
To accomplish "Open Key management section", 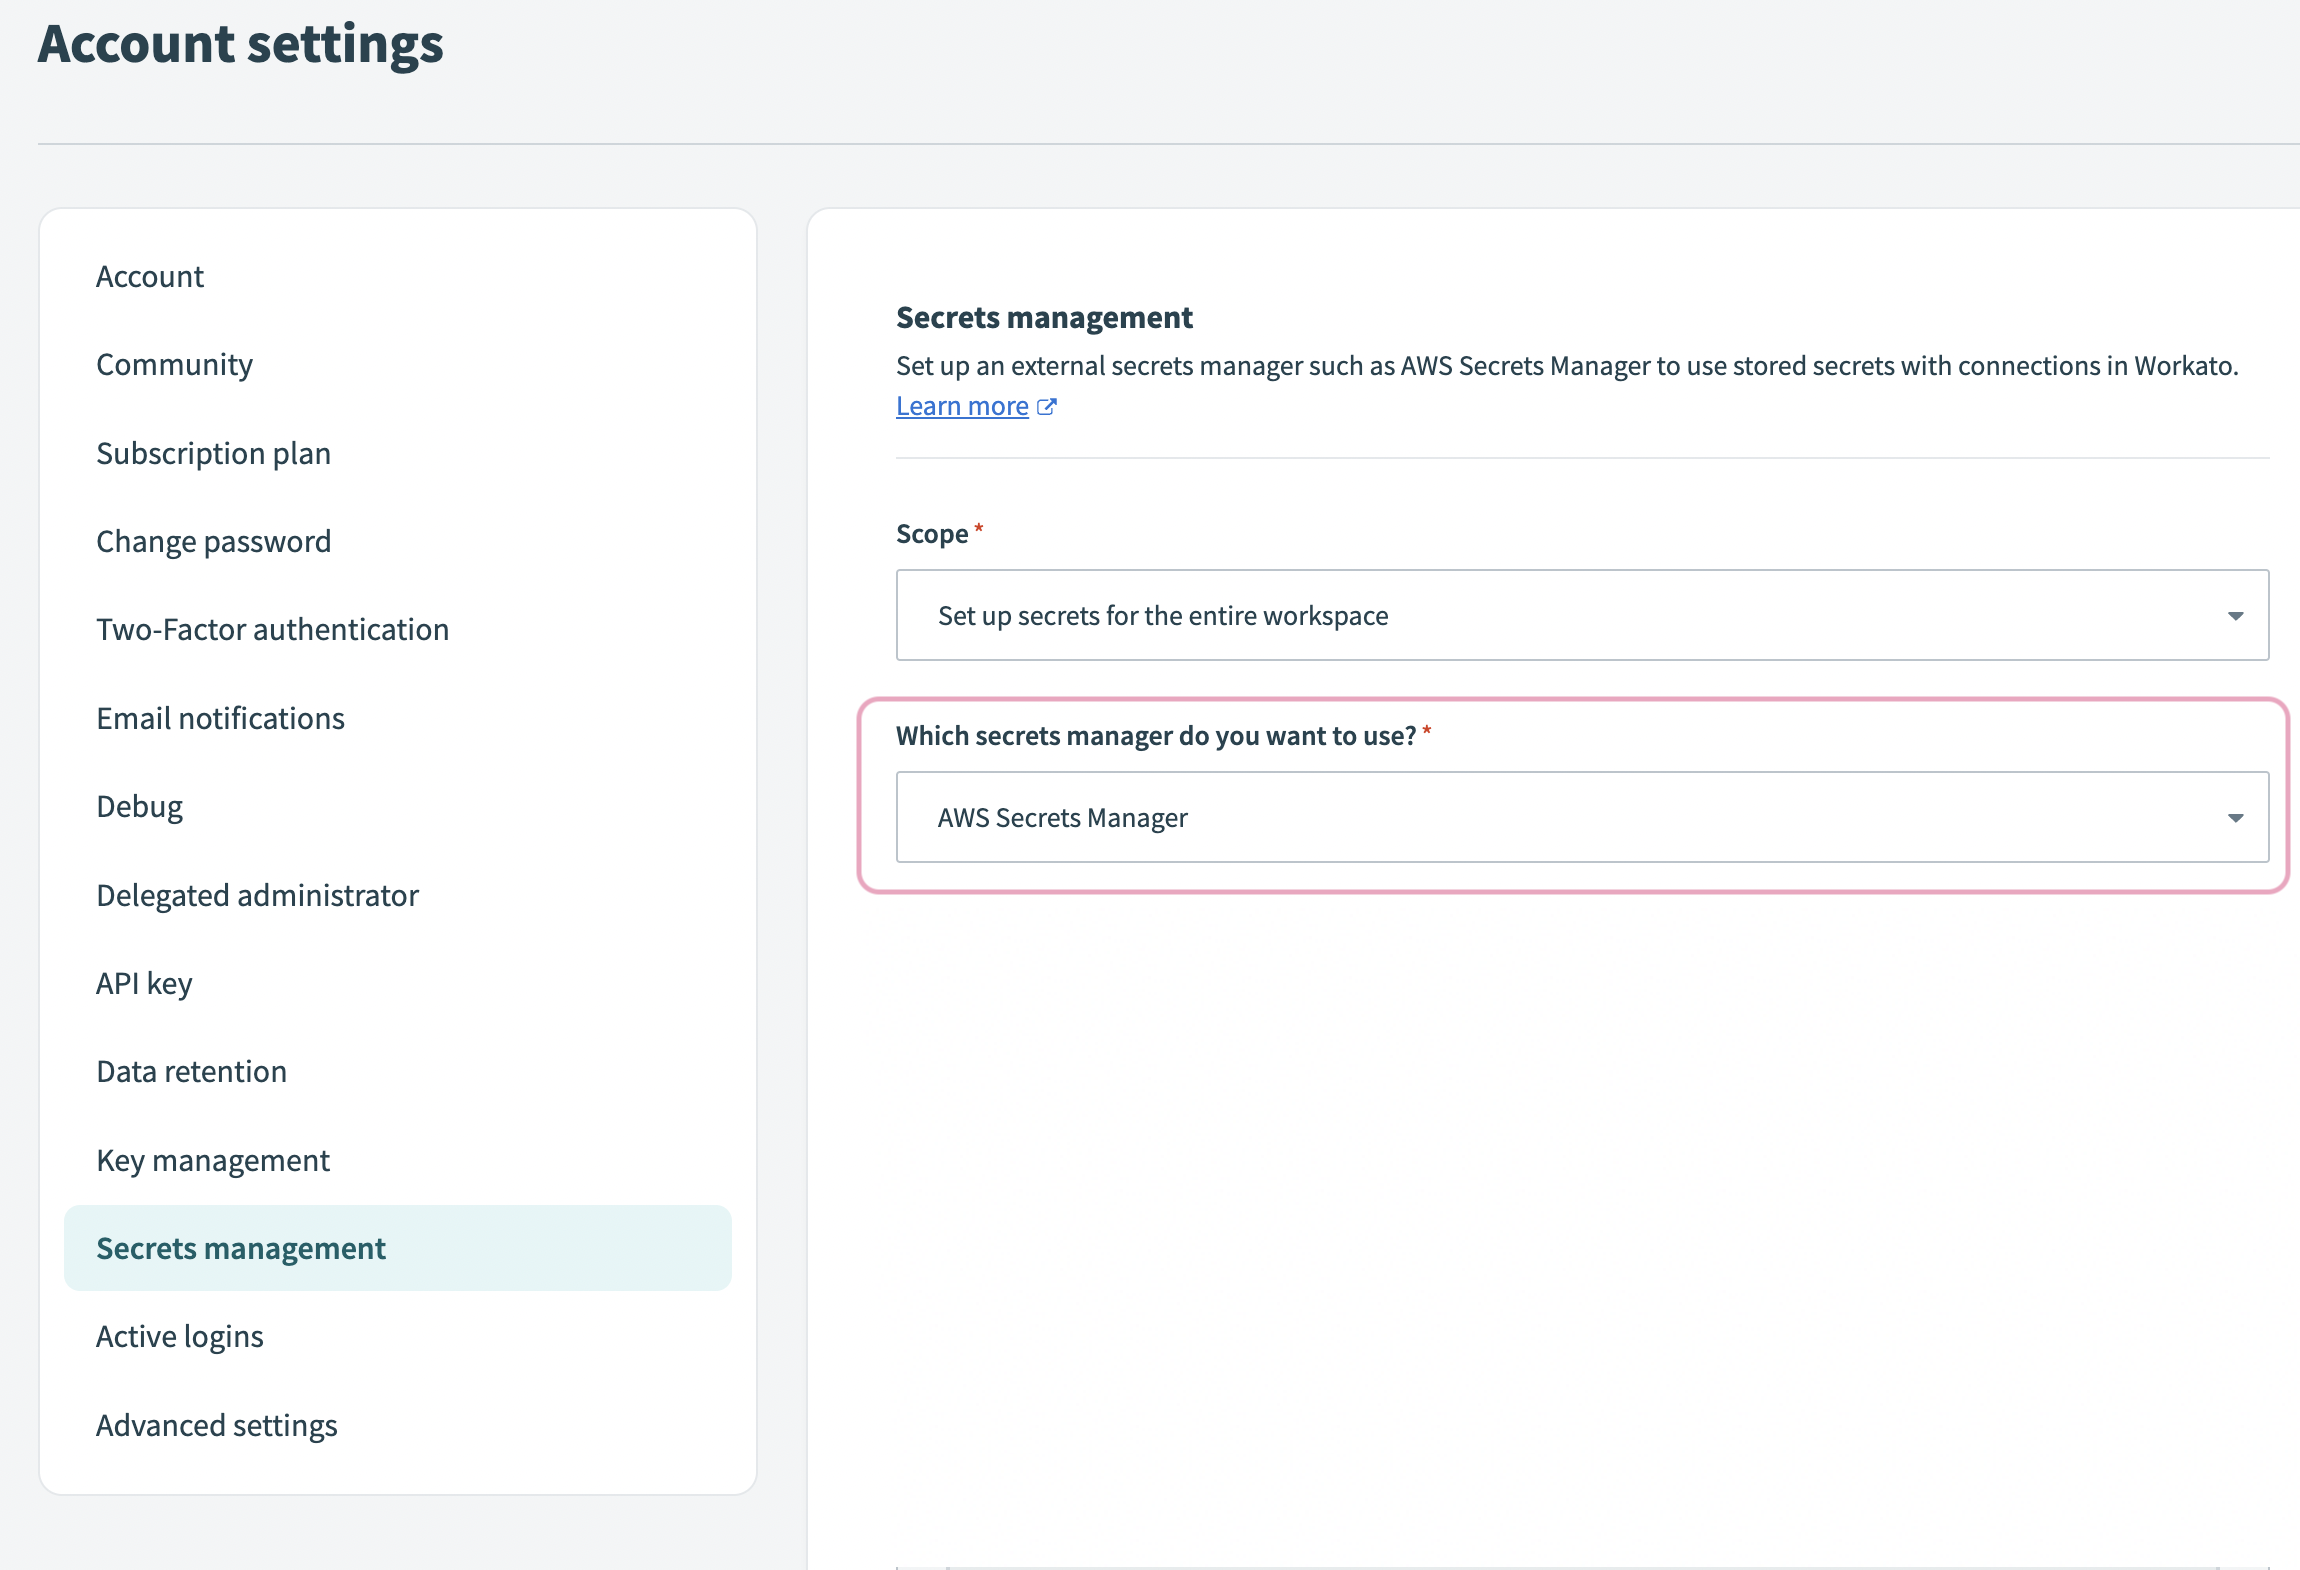I will tap(213, 1161).
